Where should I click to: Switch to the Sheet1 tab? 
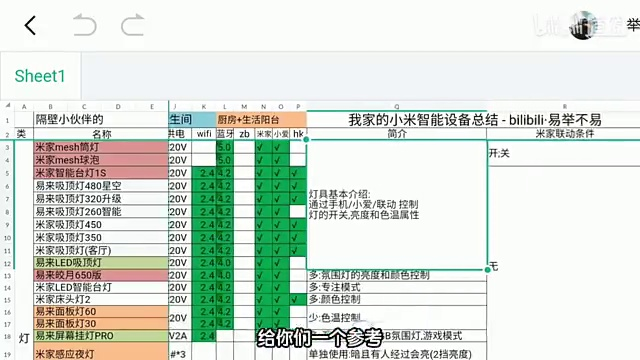[40, 76]
